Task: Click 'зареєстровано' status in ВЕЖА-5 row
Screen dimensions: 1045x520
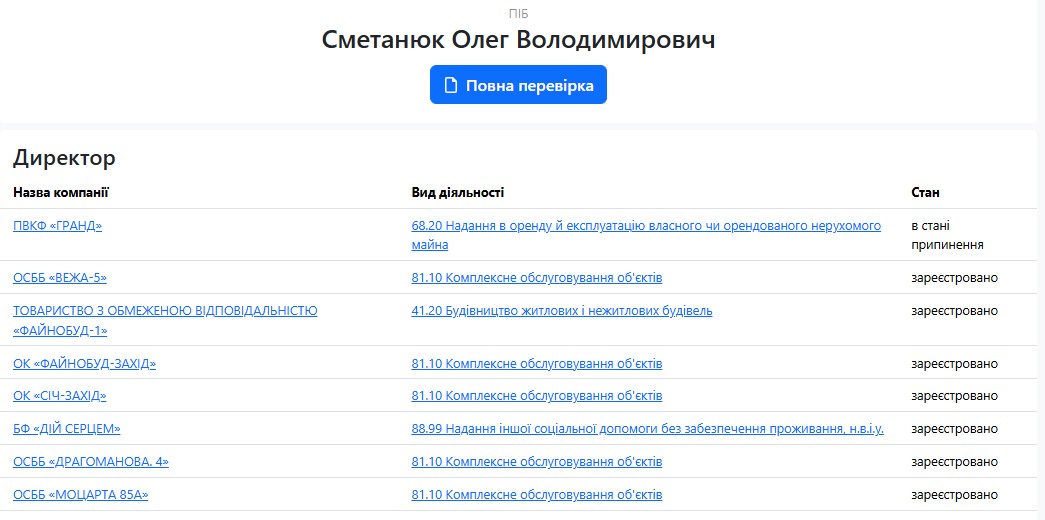Action: tap(955, 277)
